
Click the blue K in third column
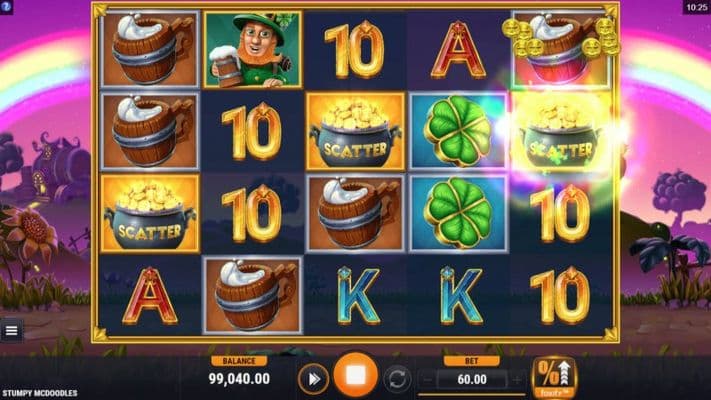click(x=358, y=296)
